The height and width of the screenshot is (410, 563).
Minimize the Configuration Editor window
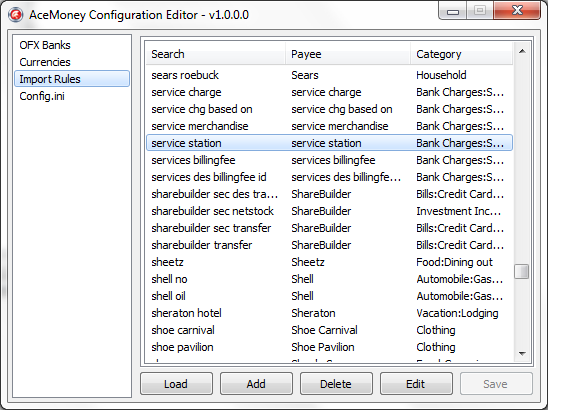[x=453, y=11]
